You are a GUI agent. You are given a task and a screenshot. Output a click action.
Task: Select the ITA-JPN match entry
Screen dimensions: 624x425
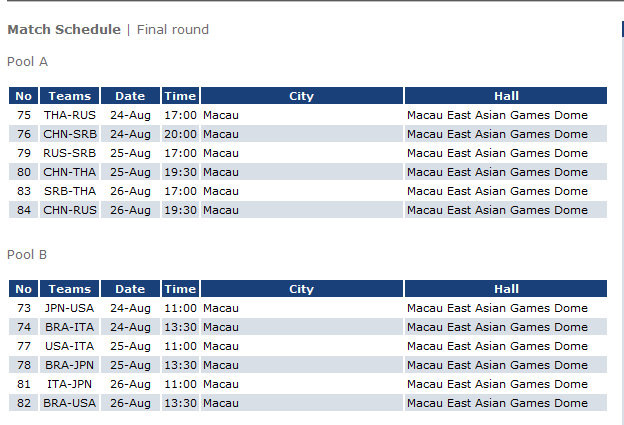[69, 384]
